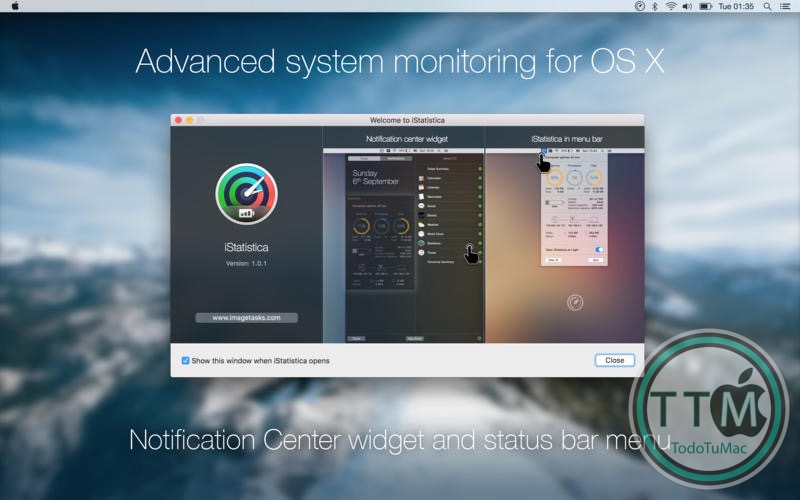This screenshot has height=500, width=800.
Task: Open the Bluetooth status menu
Action: [655, 6]
